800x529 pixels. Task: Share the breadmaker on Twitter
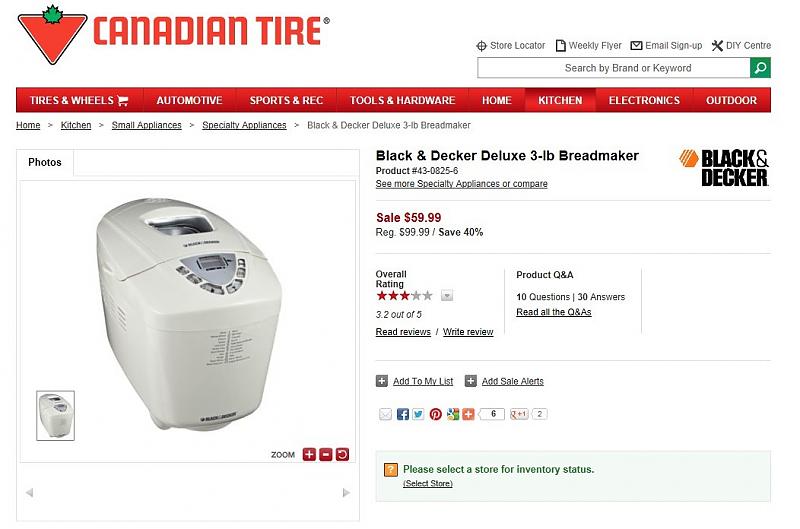coord(418,414)
